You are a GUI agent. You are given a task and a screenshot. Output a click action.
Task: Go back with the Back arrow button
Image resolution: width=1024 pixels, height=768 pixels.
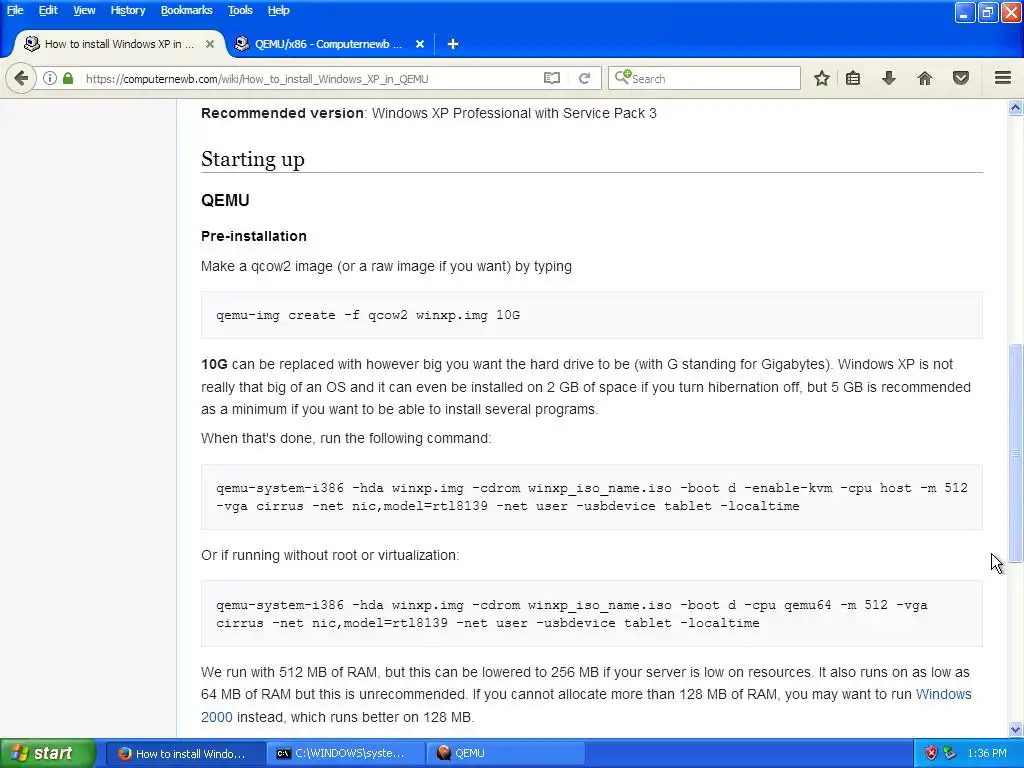[x=21, y=78]
